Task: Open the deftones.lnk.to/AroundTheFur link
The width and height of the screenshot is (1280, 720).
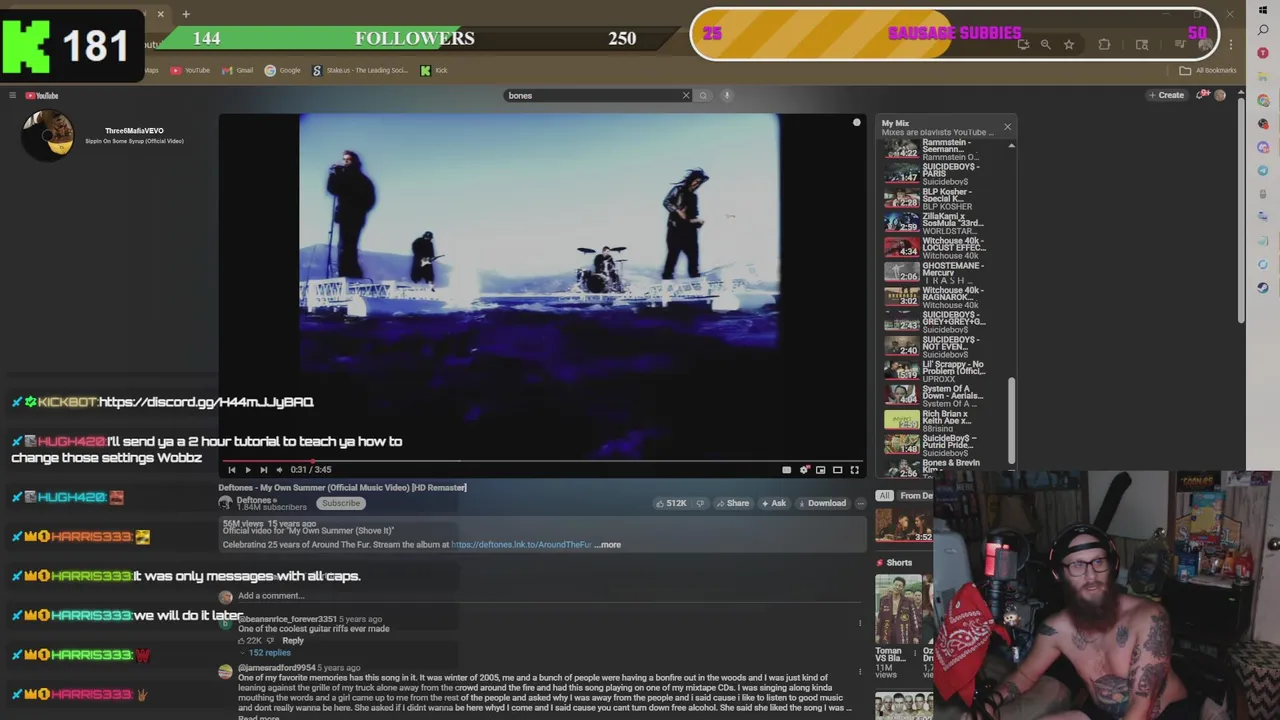Action: pyautogui.click(x=521, y=545)
